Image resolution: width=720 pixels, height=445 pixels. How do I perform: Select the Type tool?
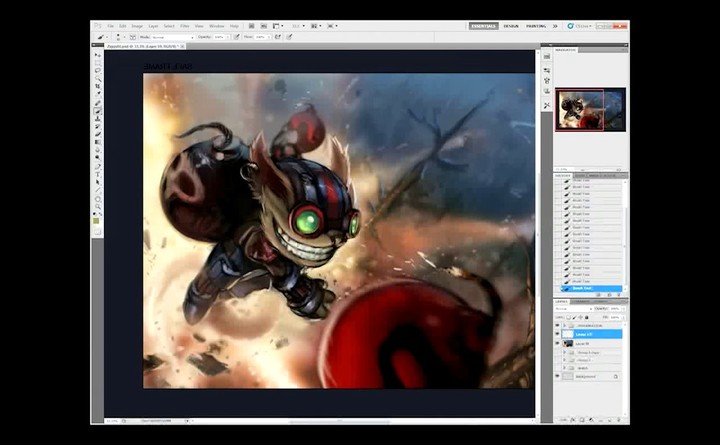[97, 175]
